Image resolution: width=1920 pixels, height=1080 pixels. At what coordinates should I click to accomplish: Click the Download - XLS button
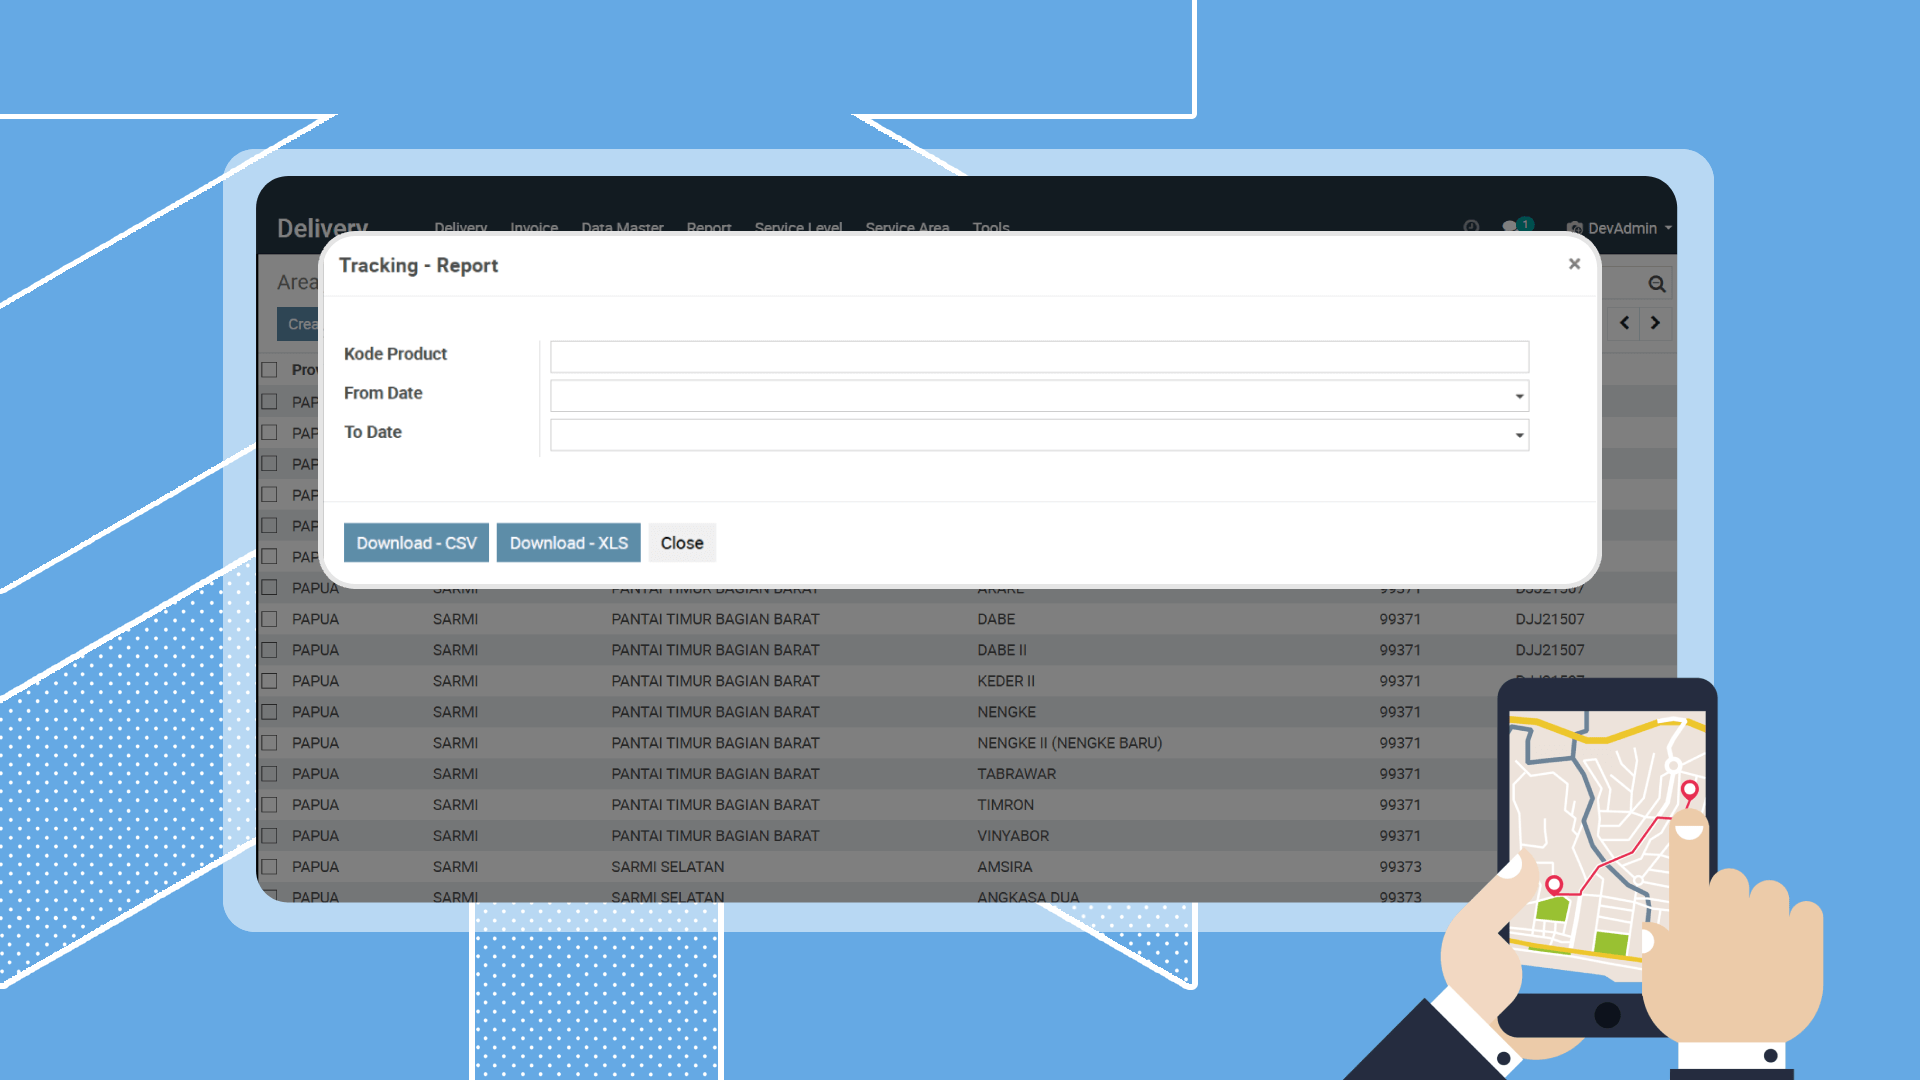pos(568,543)
